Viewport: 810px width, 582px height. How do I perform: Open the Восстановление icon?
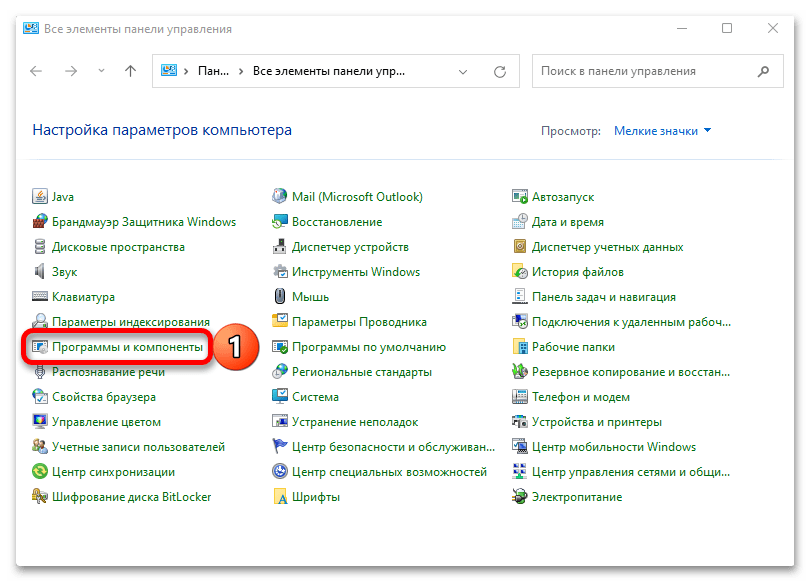(x=279, y=222)
